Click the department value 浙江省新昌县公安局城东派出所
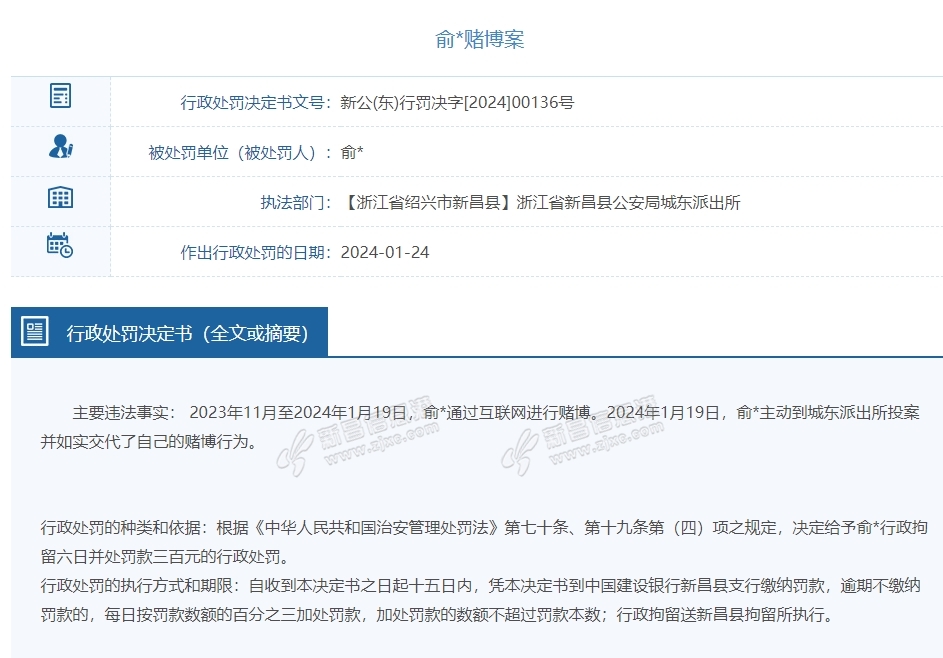Screen dimensions: 943x658 (628, 202)
